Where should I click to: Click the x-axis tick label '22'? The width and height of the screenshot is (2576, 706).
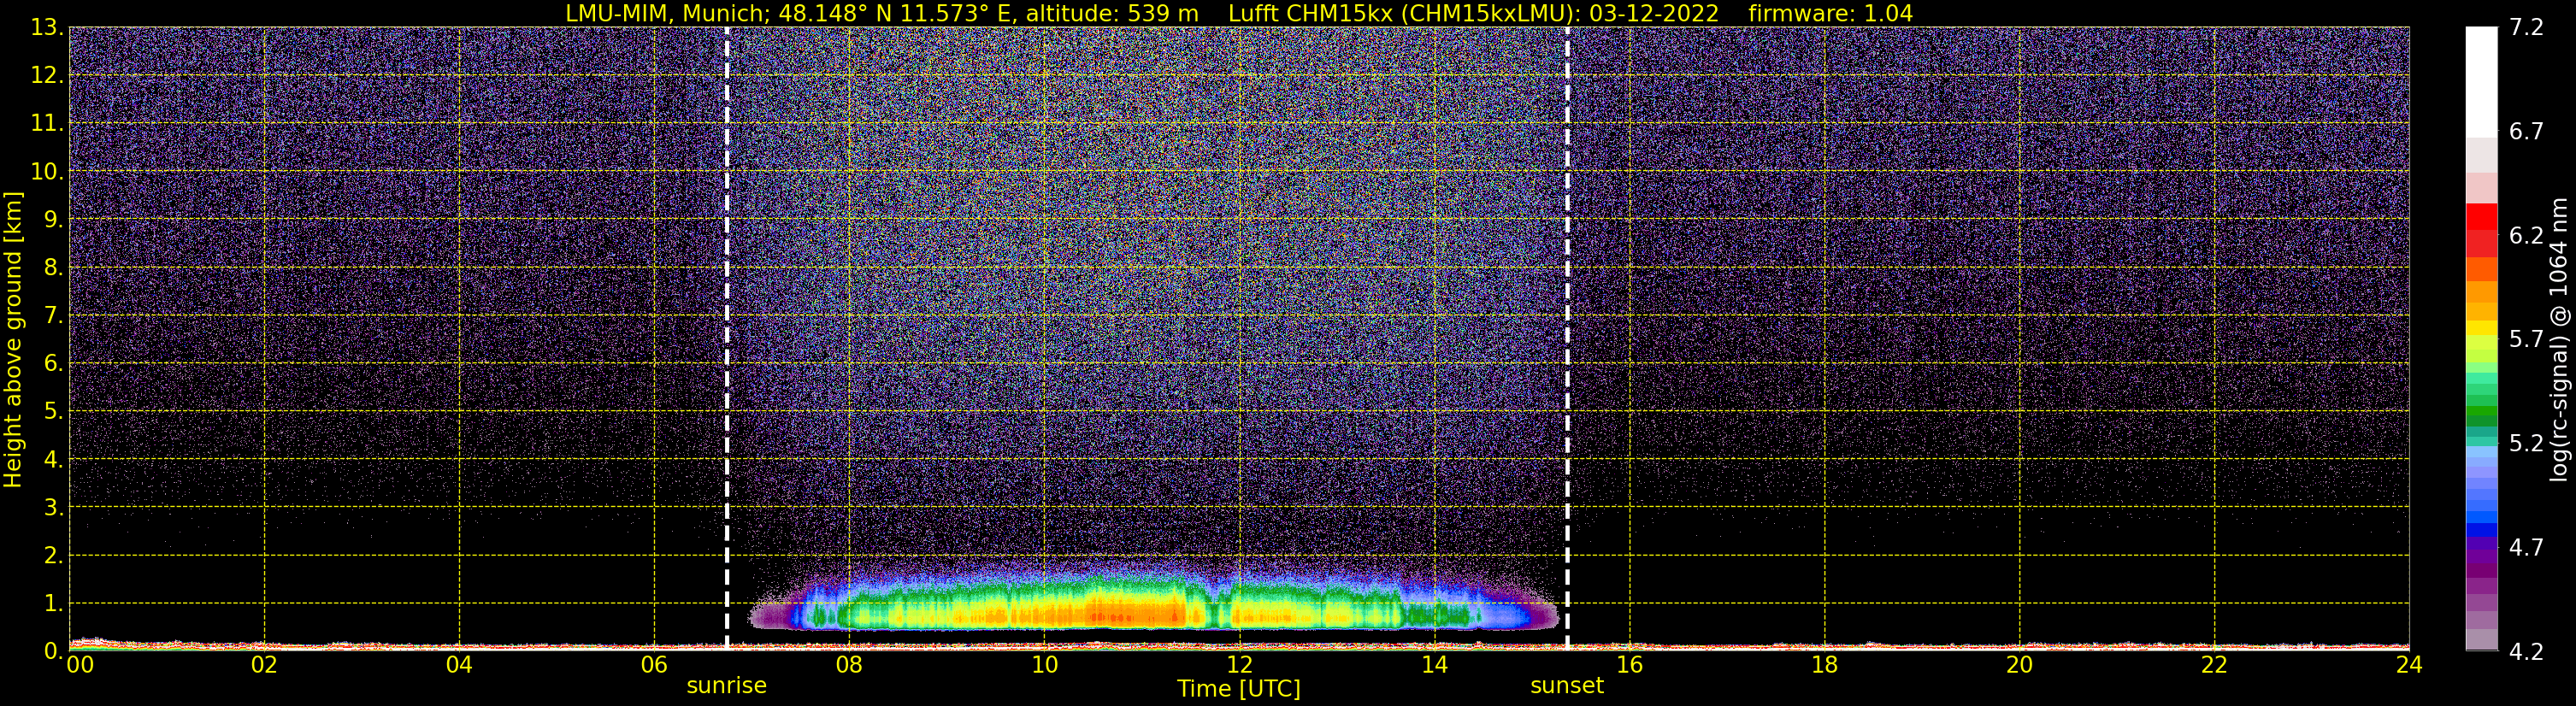[x=2214, y=665]
